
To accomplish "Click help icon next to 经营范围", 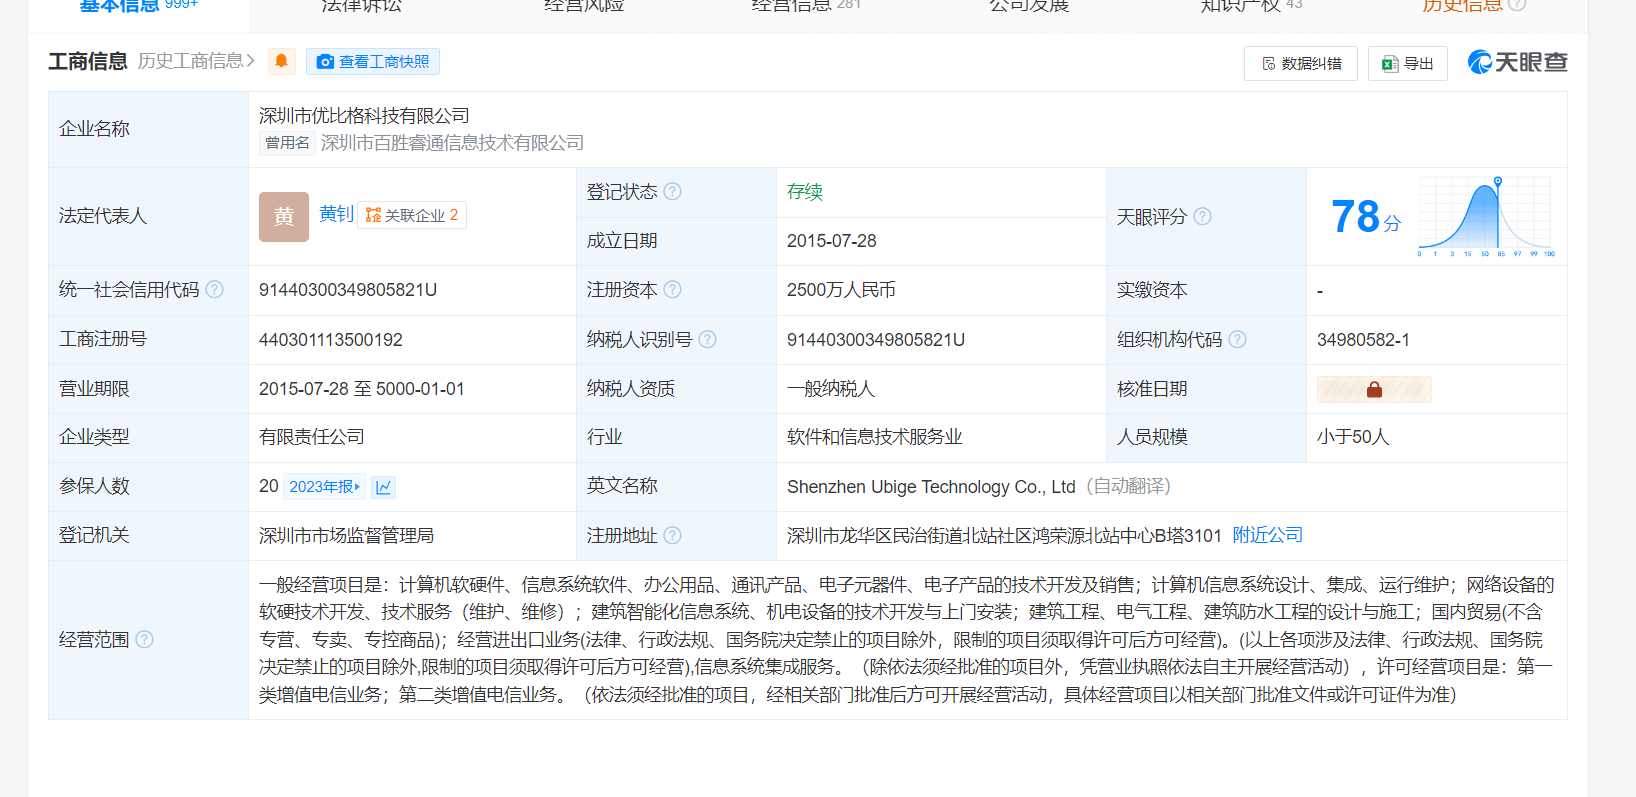I will pyautogui.click(x=145, y=640).
